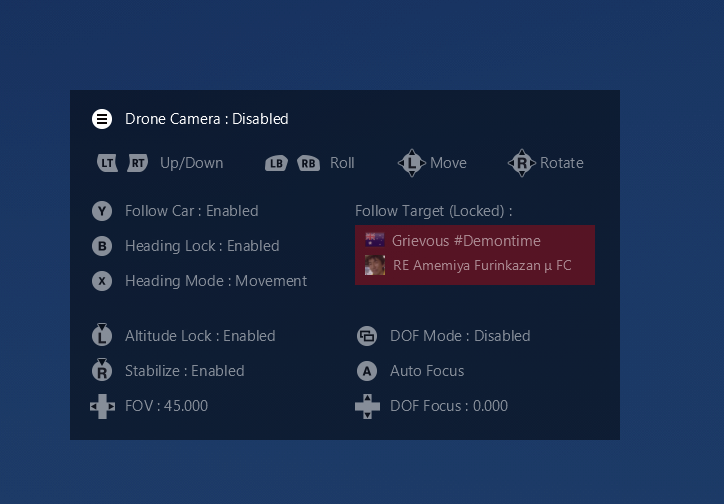
Task: Select Grievous #Demontime as follow target
Action: (466, 241)
